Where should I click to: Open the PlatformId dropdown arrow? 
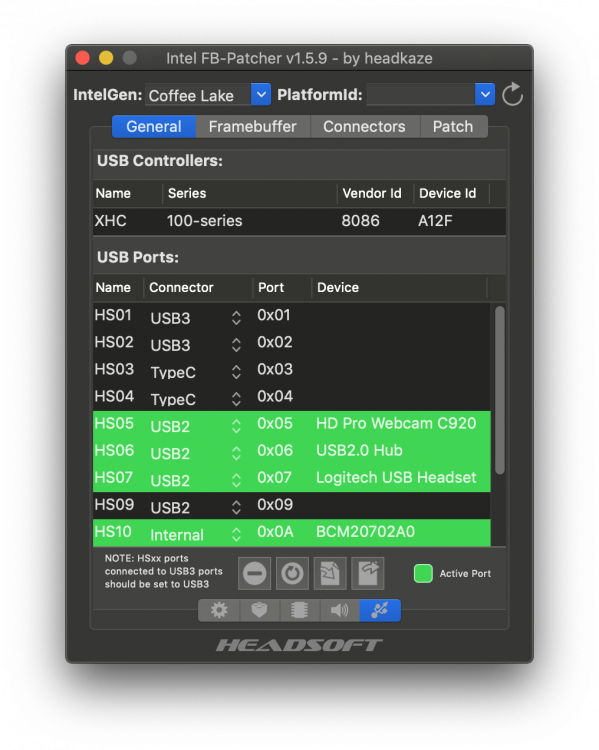click(485, 95)
